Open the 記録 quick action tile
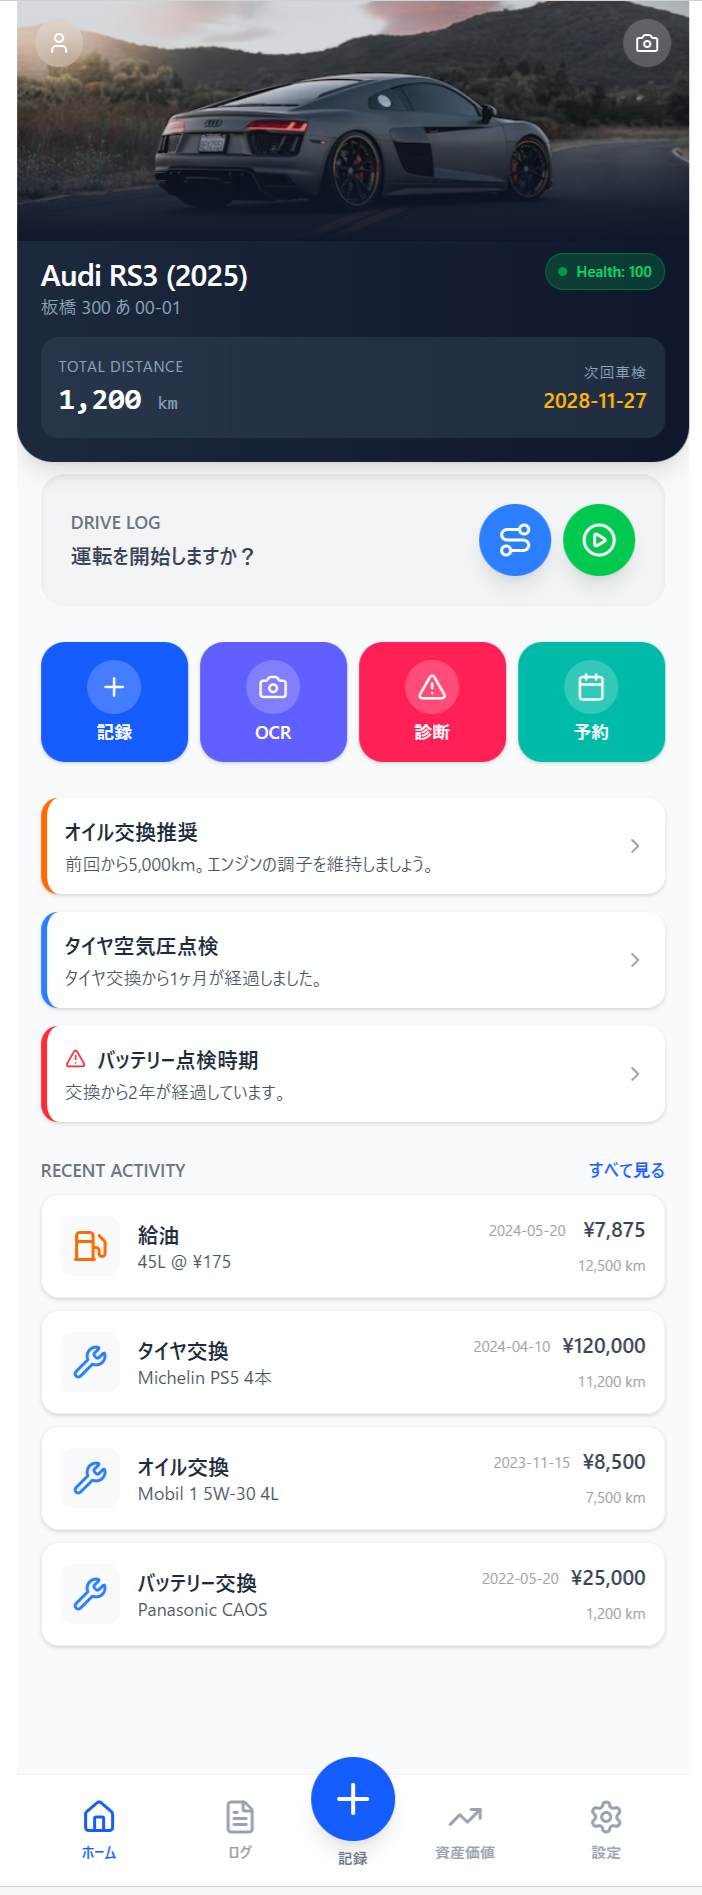The width and height of the screenshot is (702, 1895). point(114,702)
